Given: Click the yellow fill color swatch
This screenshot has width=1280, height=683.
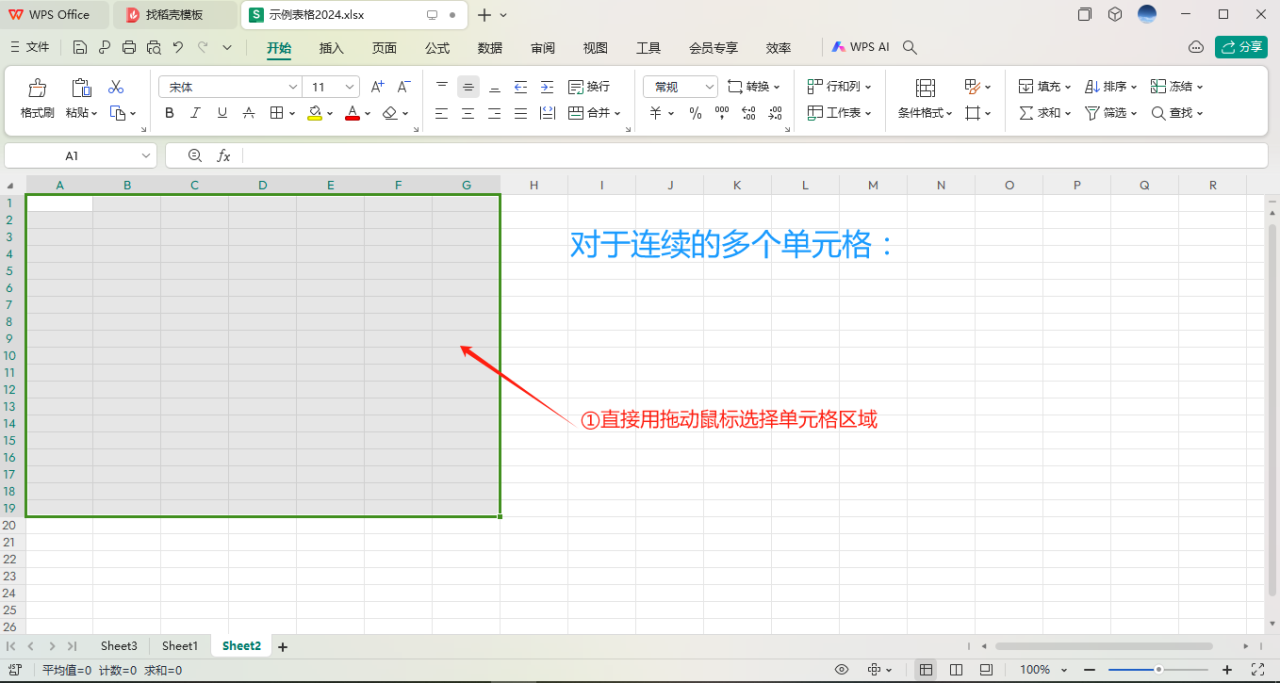Looking at the screenshot, I should 315,114.
